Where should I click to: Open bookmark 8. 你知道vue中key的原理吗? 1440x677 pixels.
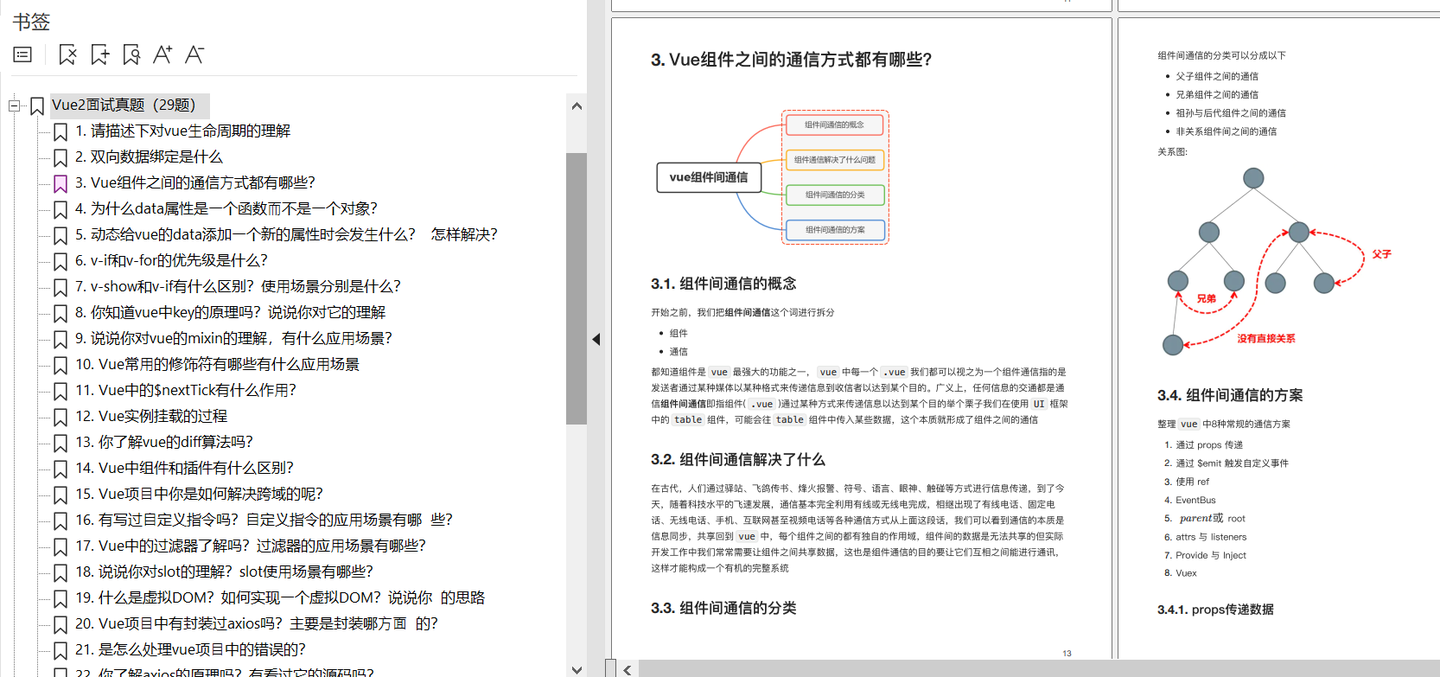tap(230, 313)
